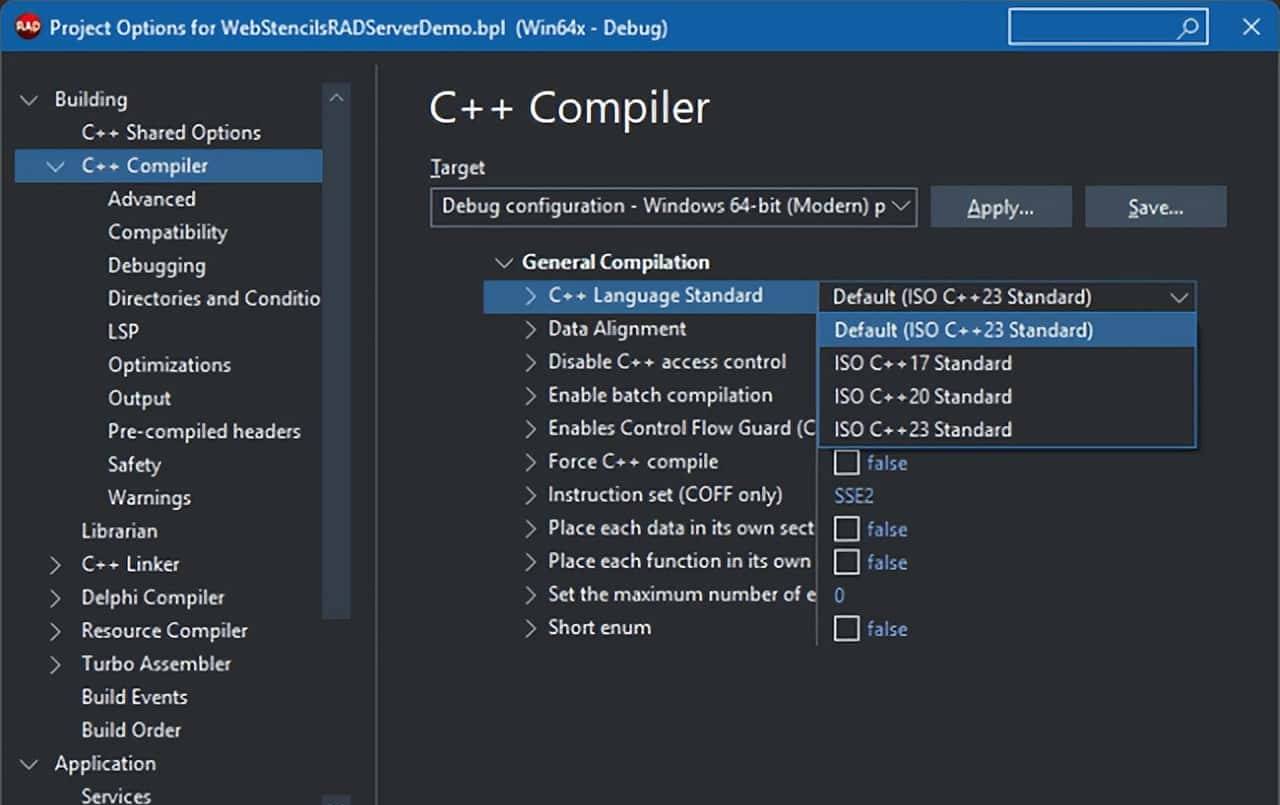Image resolution: width=1280 pixels, height=805 pixels.
Task: Expand the Data Alignment option row
Action: click(x=531, y=329)
